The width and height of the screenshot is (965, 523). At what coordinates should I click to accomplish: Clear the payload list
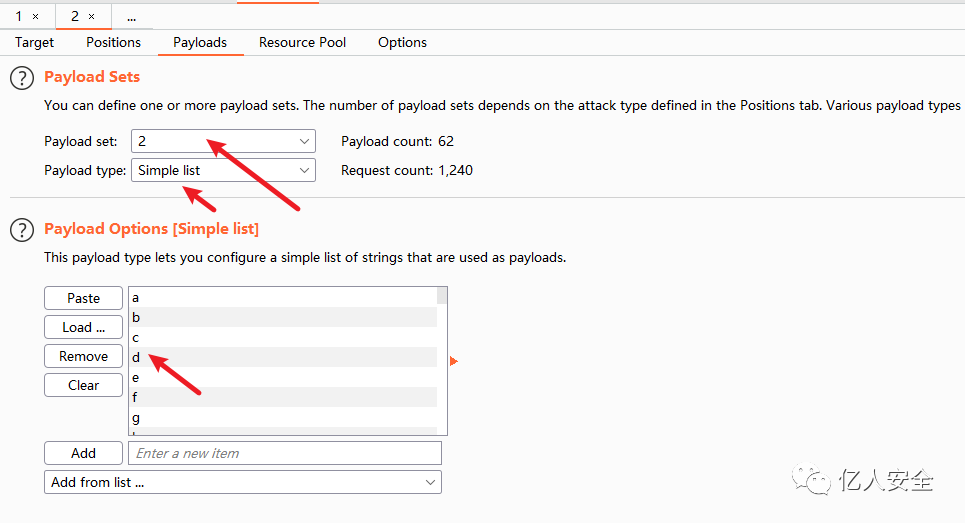[x=84, y=385]
